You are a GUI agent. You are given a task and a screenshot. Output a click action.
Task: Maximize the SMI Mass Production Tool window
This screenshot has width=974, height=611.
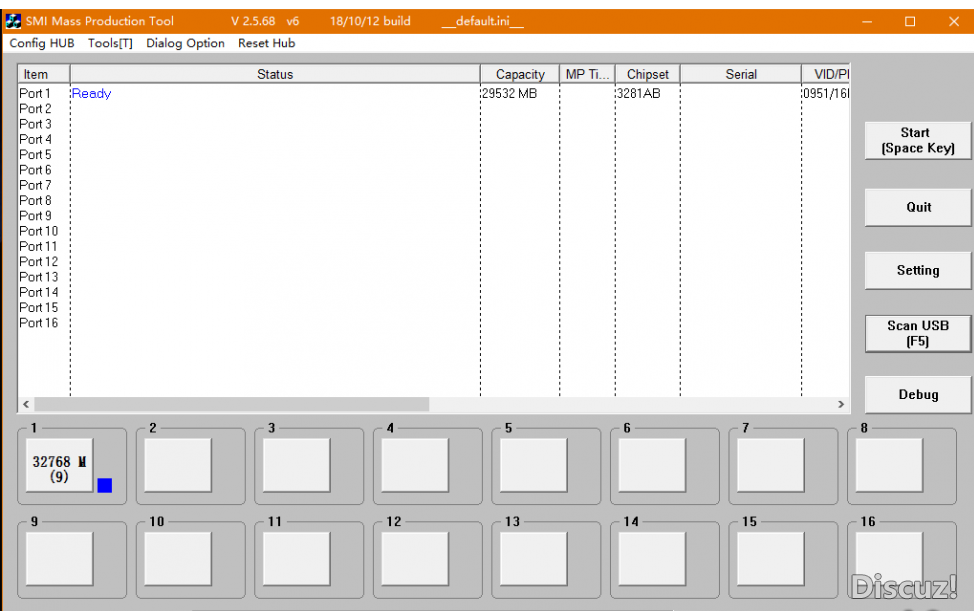(910, 22)
